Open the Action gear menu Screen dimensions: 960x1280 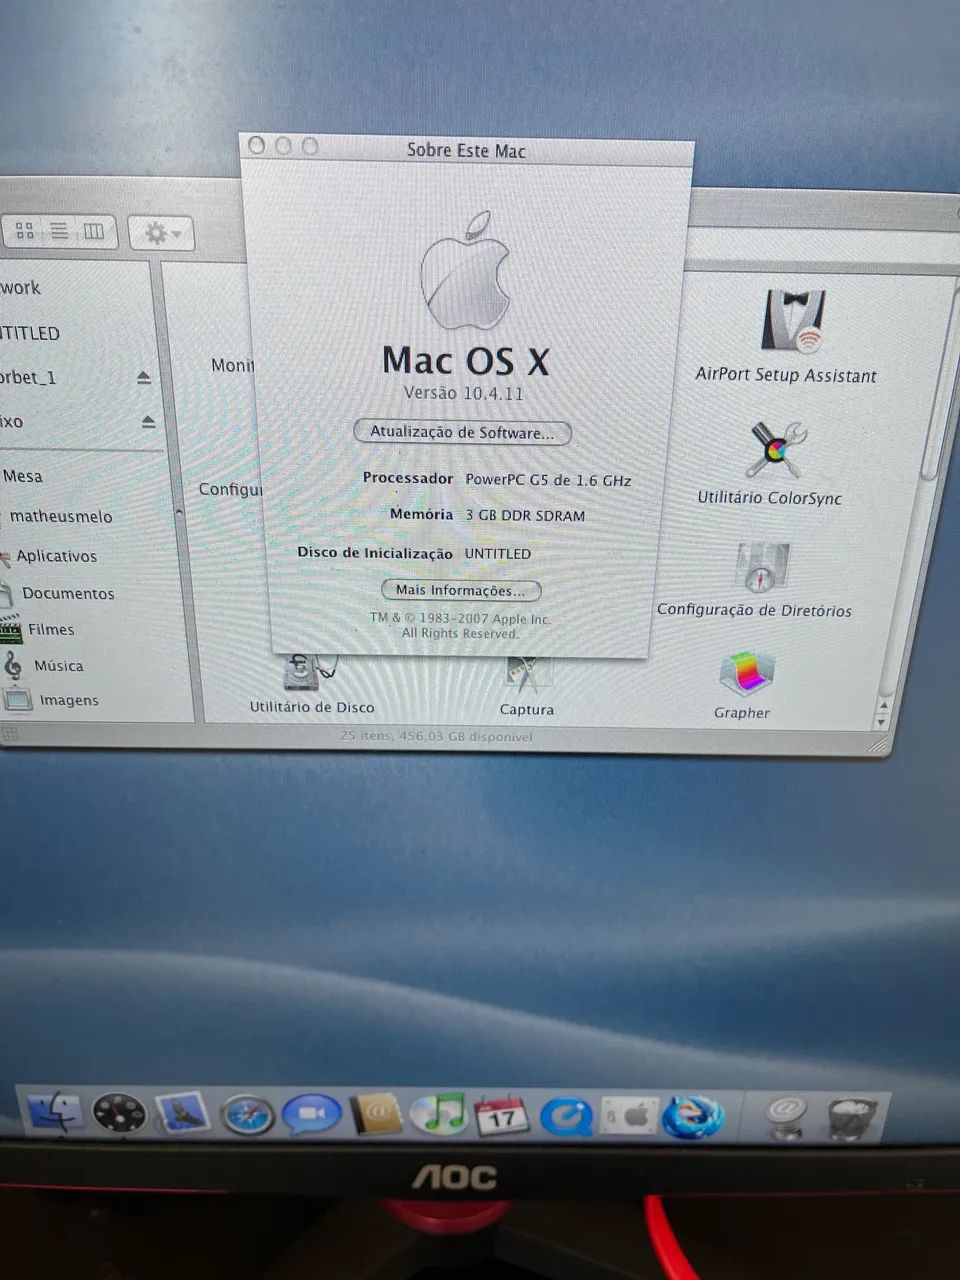(157, 231)
